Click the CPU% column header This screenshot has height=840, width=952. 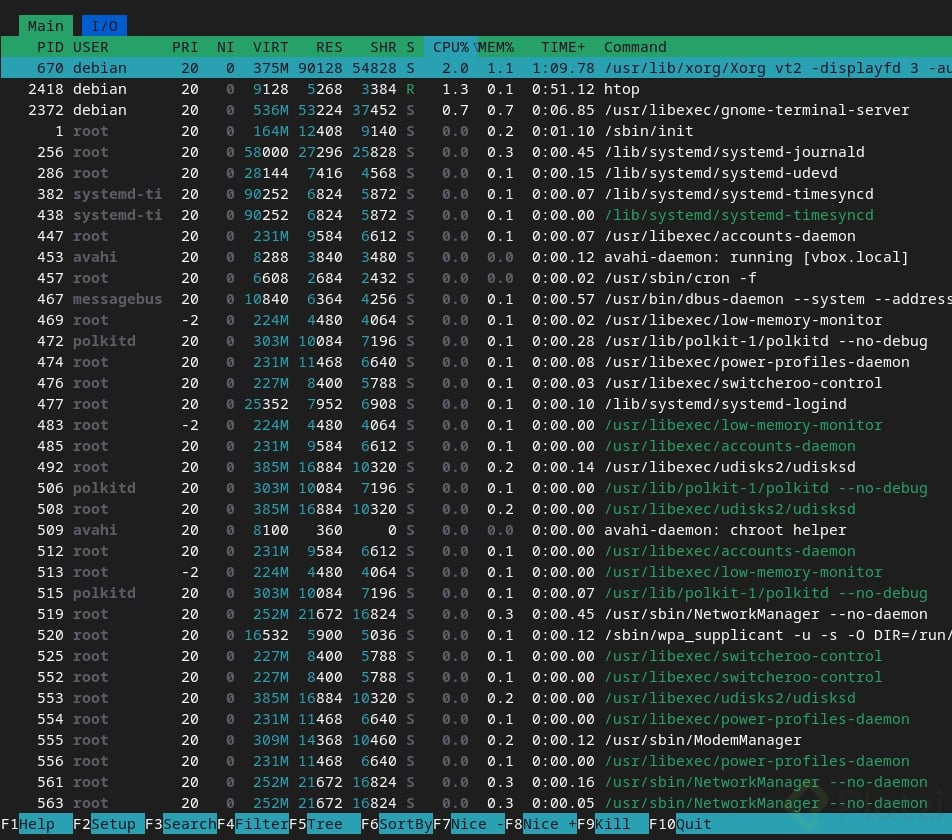tap(450, 47)
